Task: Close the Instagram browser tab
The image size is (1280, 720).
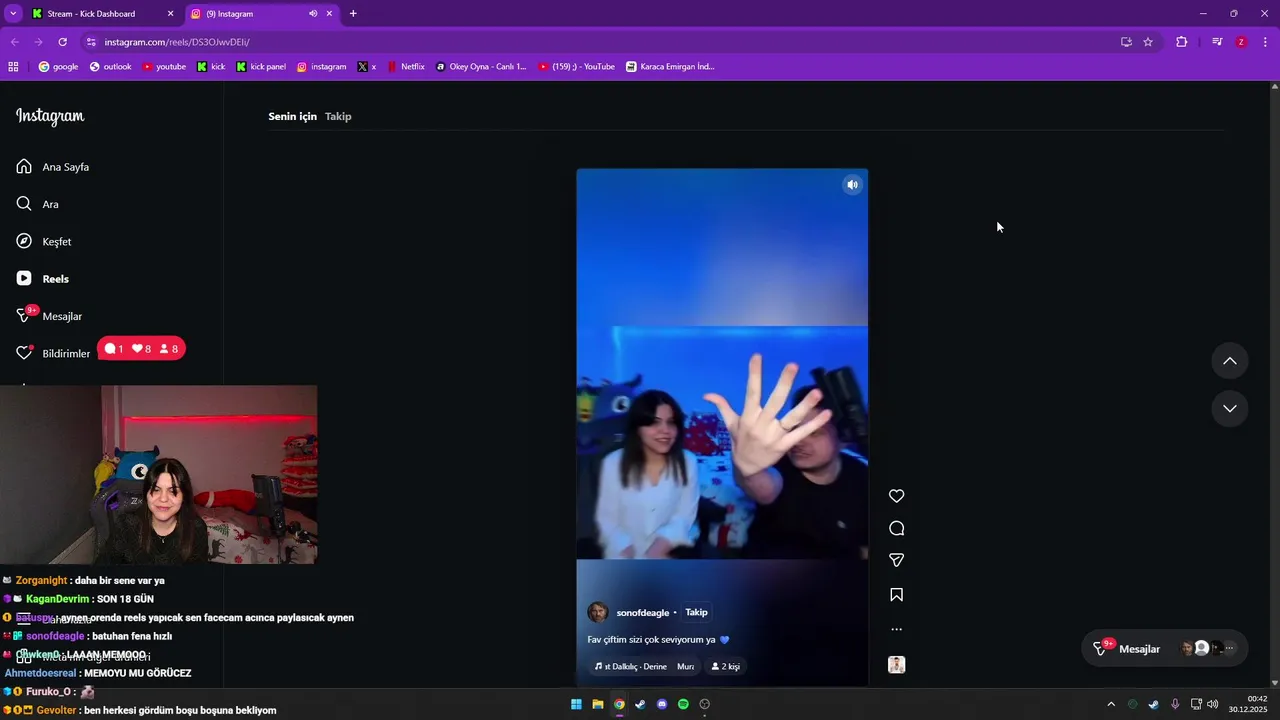Action: [x=329, y=14]
